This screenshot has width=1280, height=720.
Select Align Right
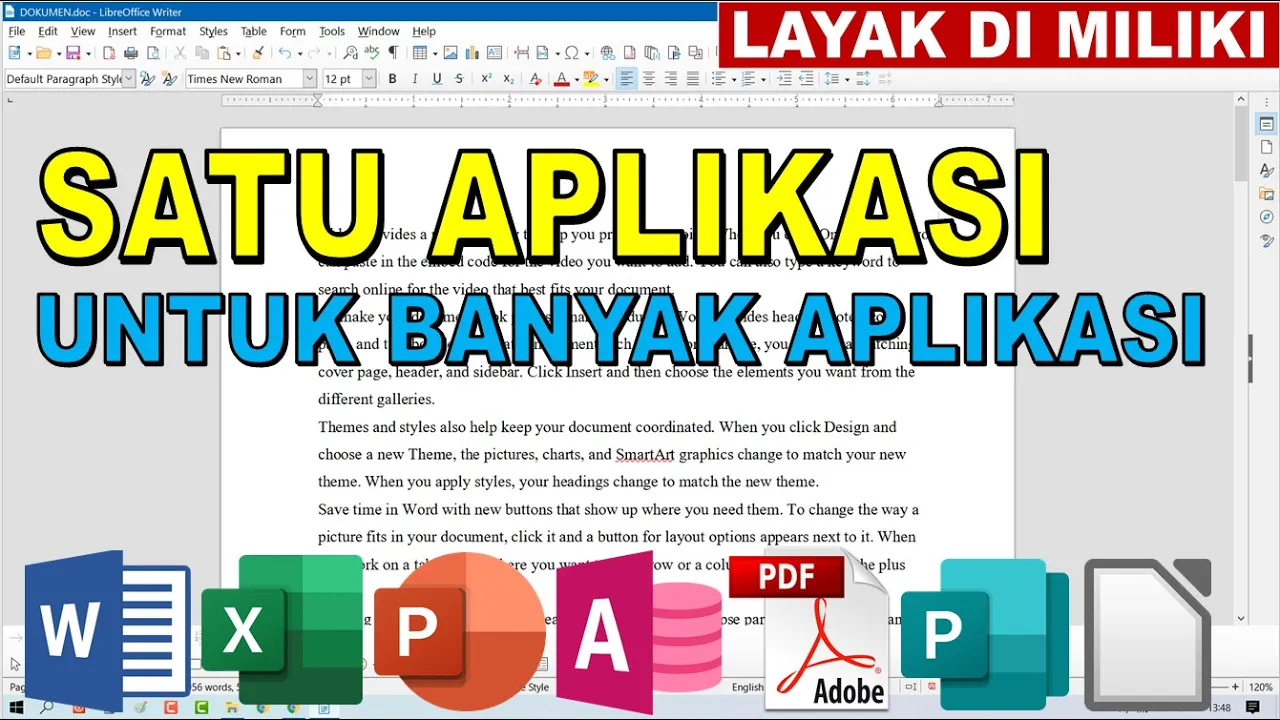[670, 79]
